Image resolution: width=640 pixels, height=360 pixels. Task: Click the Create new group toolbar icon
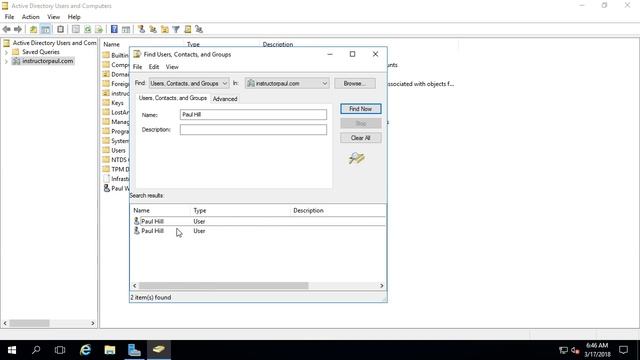point(153,29)
